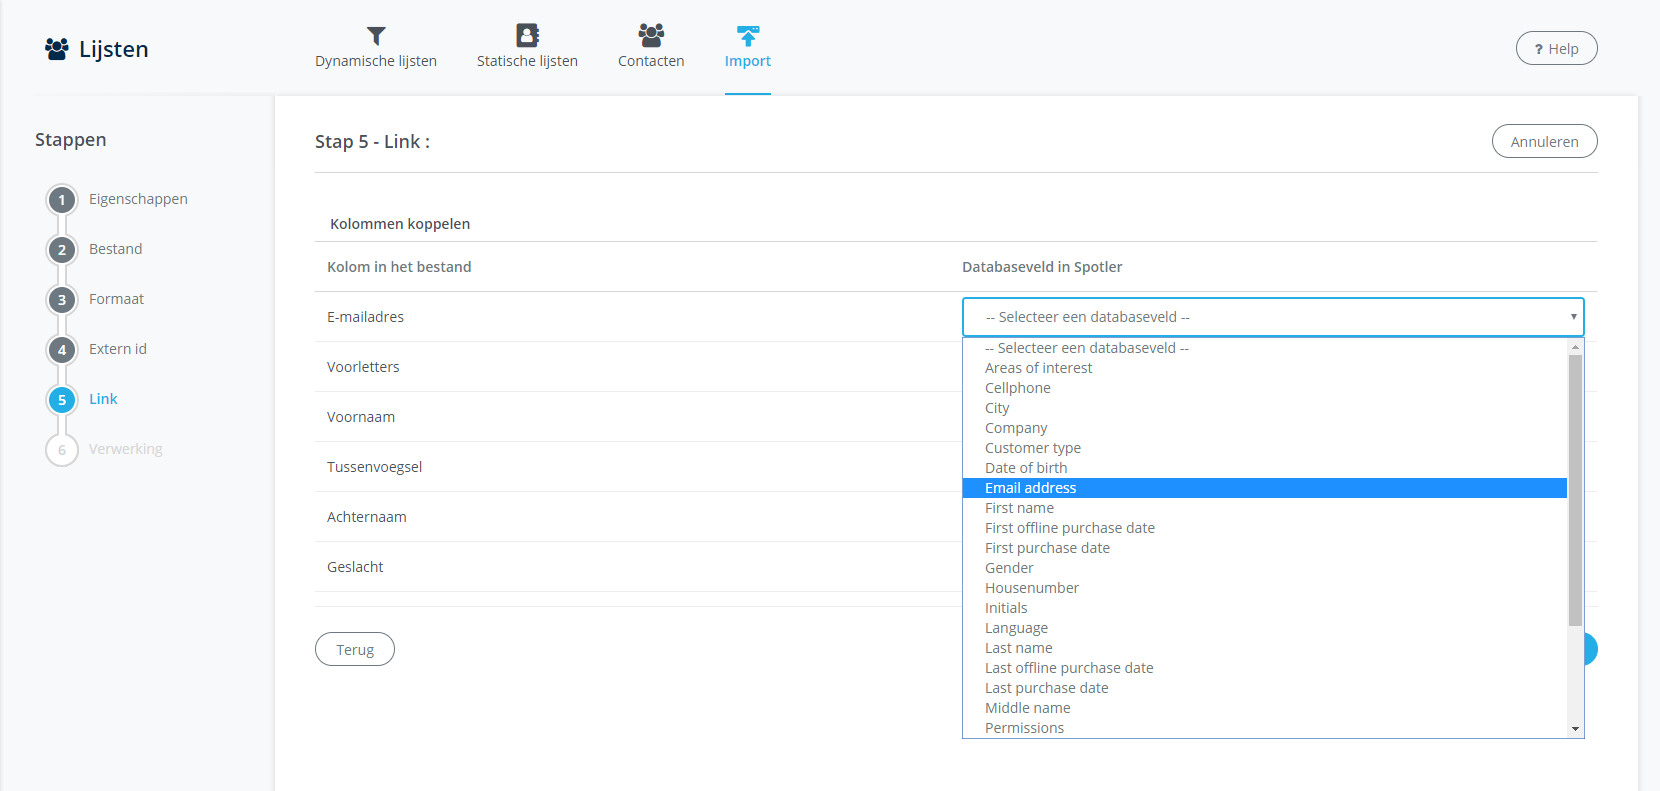Open the Statische lijsten tab label
The width and height of the screenshot is (1660, 791).
(527, 61)
